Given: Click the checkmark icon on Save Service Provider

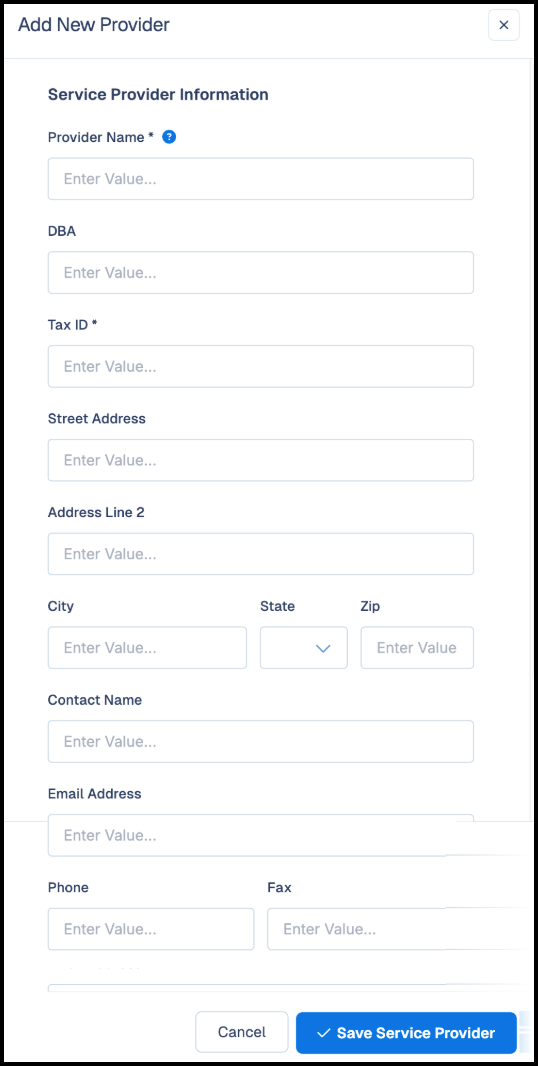Looking at the screenshot, I should (x=324, y=1033).
